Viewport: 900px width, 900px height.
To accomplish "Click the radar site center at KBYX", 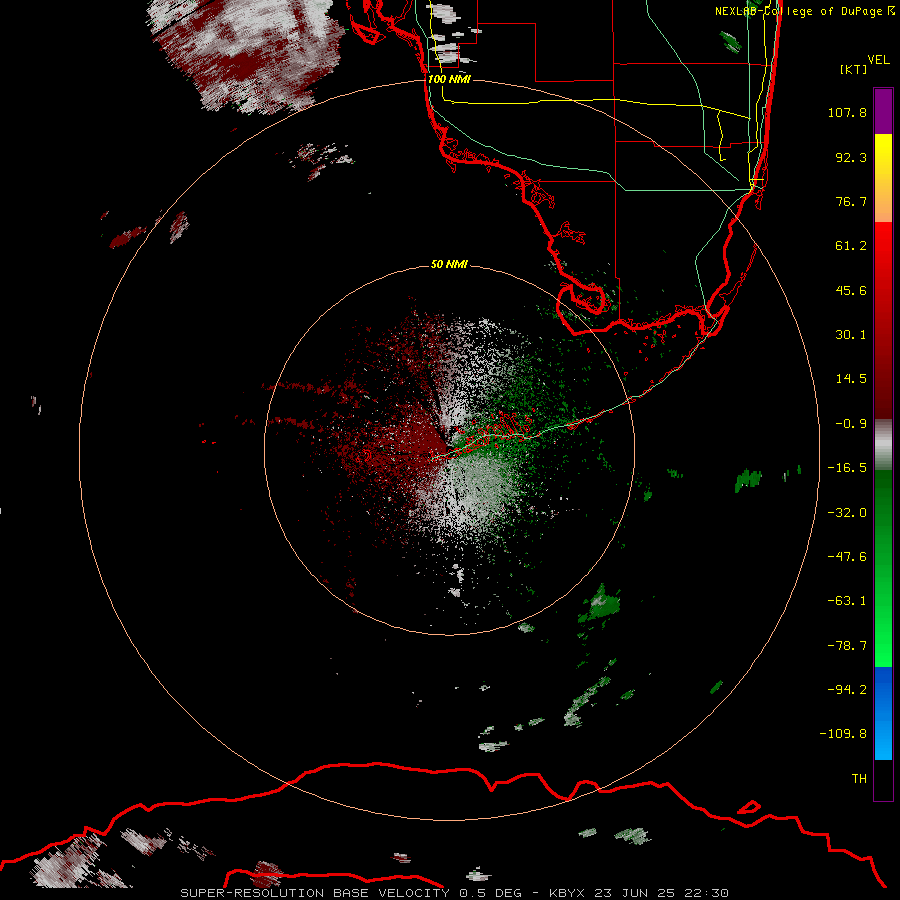I will click(449, 451).
